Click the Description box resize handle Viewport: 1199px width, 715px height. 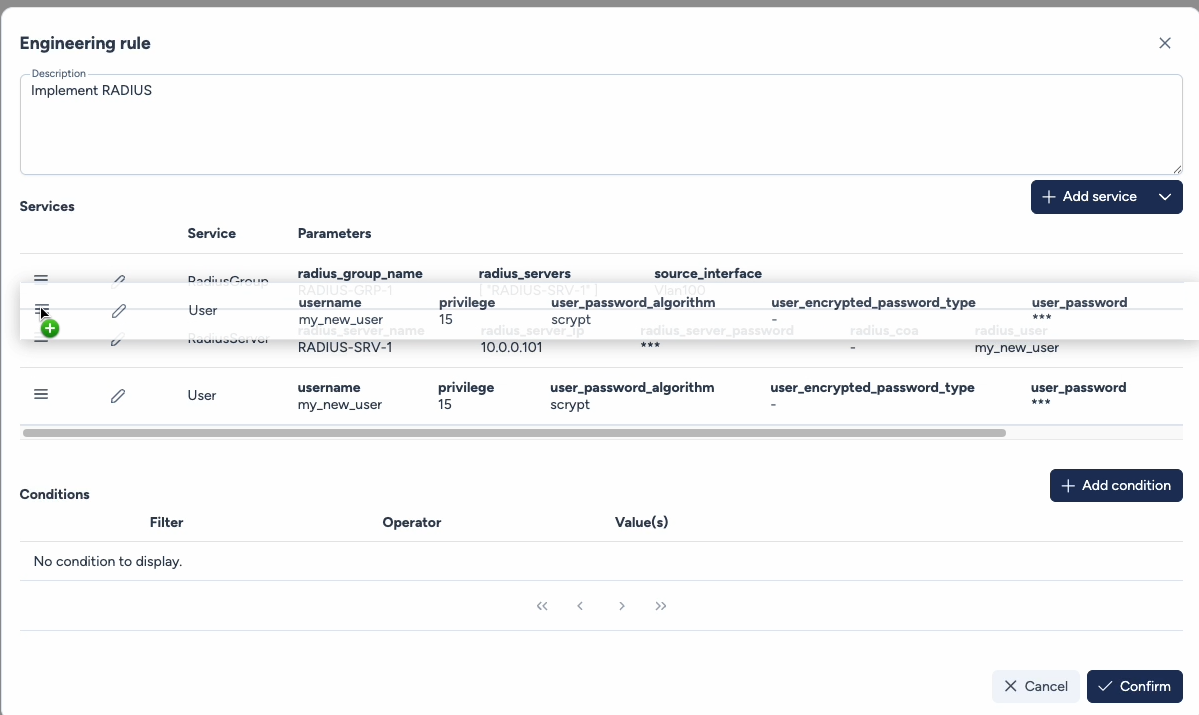click(x=1177, y=170)
